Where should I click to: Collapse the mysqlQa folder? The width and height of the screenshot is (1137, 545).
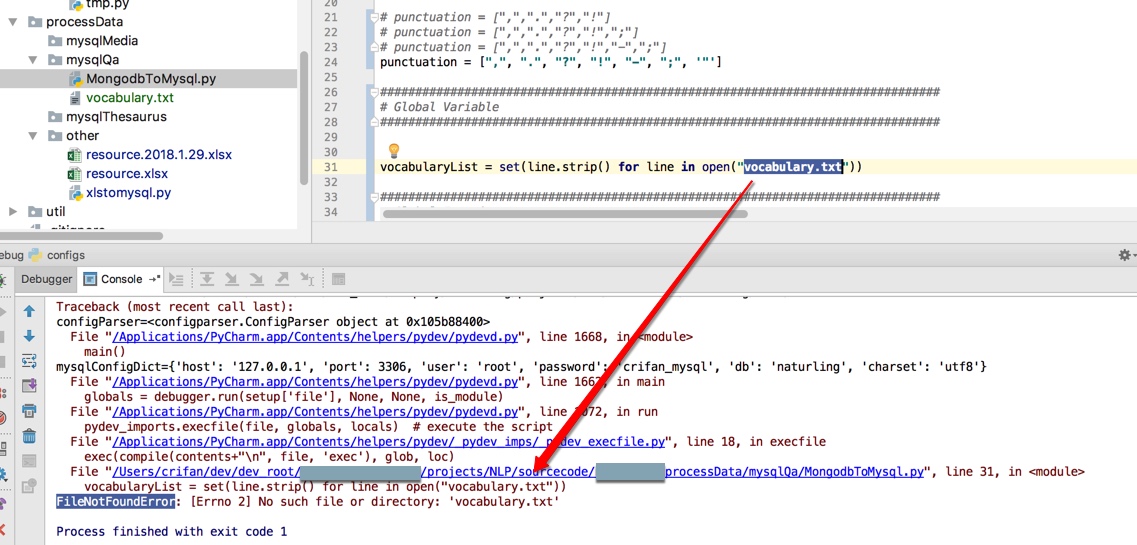coord(33,59)
